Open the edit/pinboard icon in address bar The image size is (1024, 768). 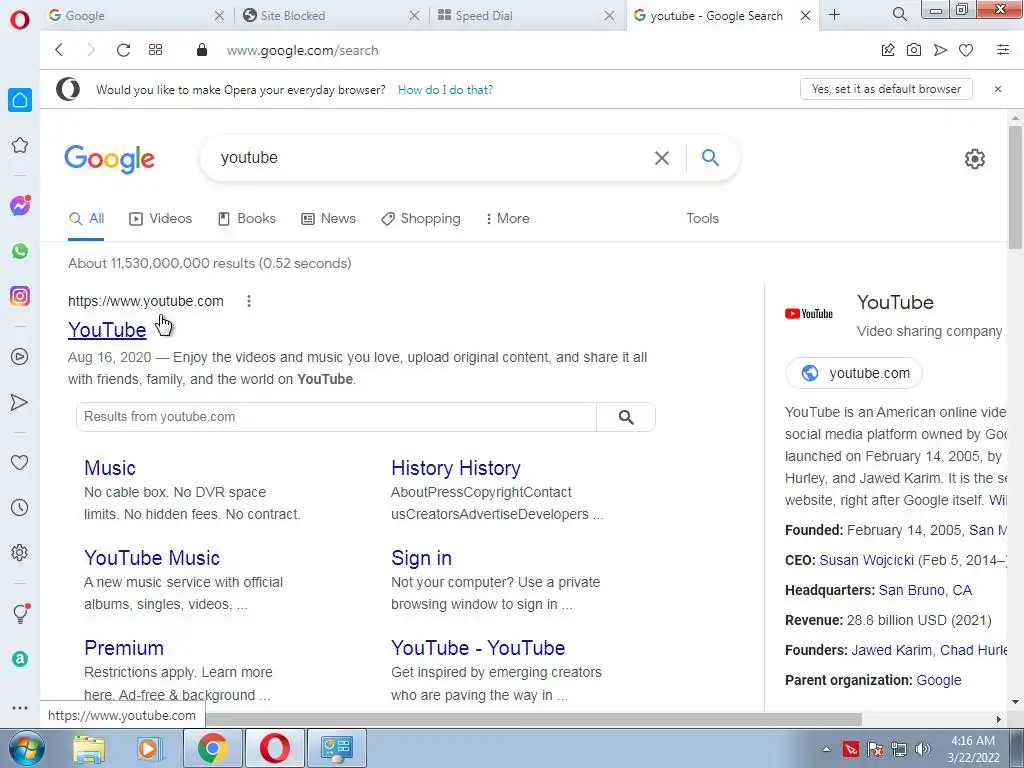[x=888, y=50]
